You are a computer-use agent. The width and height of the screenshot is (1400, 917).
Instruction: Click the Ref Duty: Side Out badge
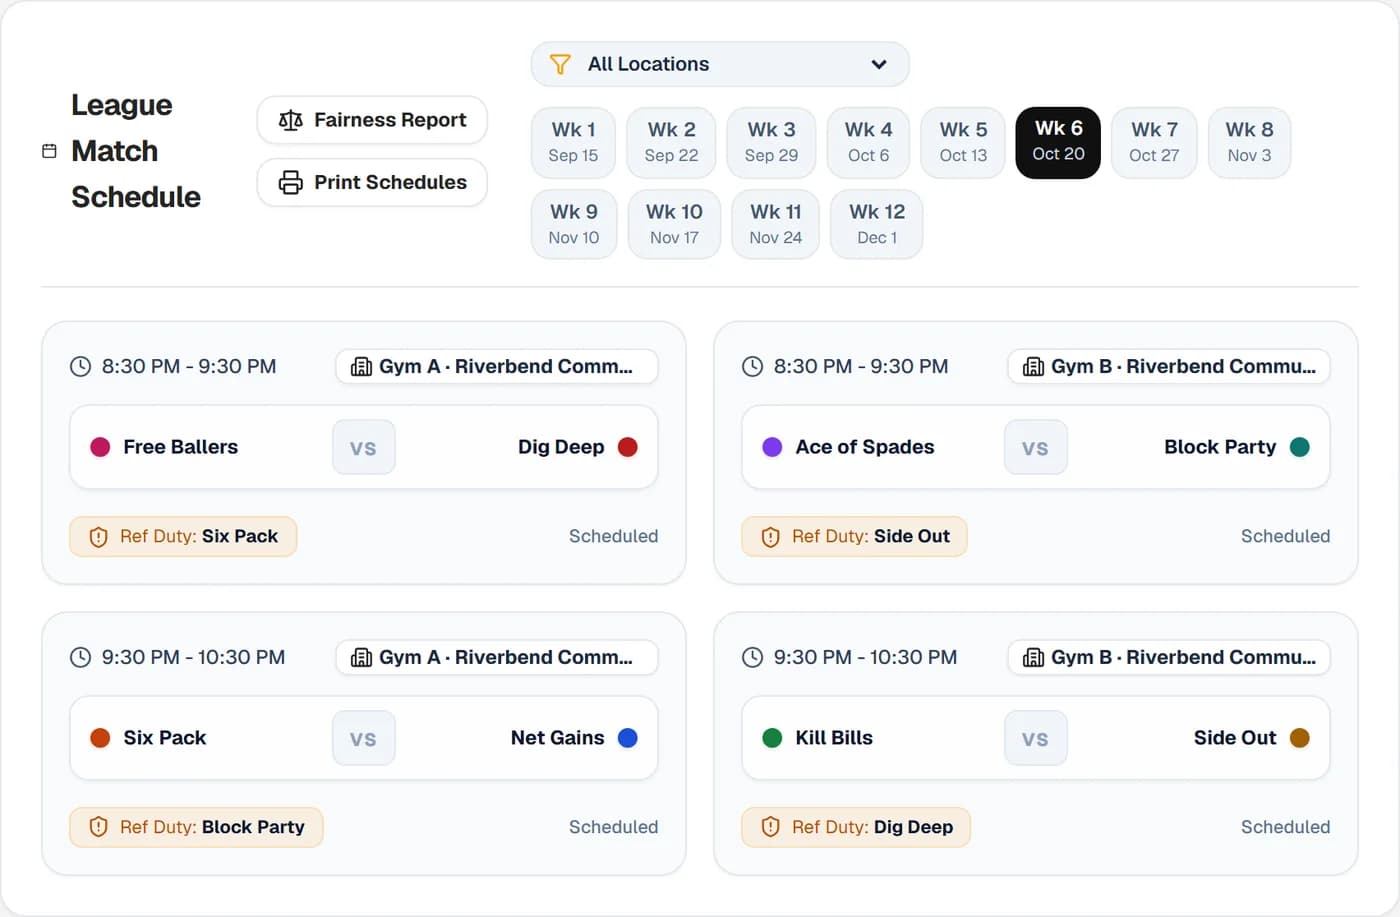pyautogui.click(x=854, y=536)
